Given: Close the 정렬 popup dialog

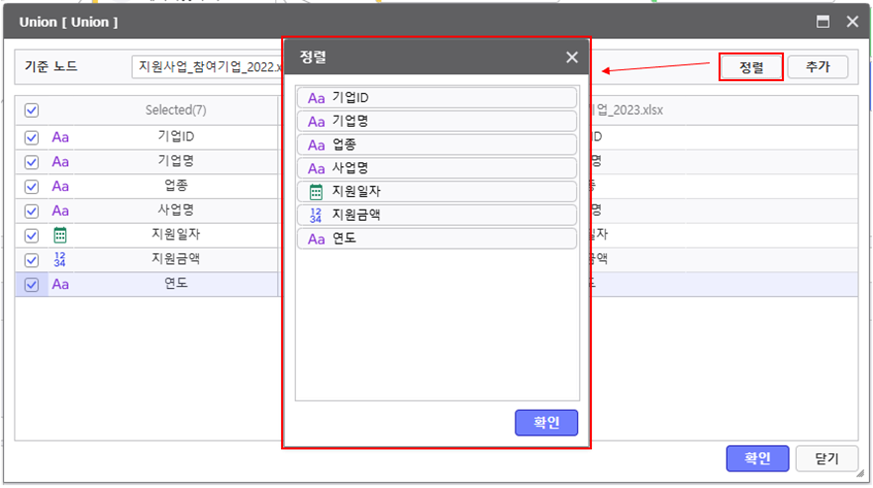Looking at the screenshot, I should pyautogui.click(x=572, y=58).
